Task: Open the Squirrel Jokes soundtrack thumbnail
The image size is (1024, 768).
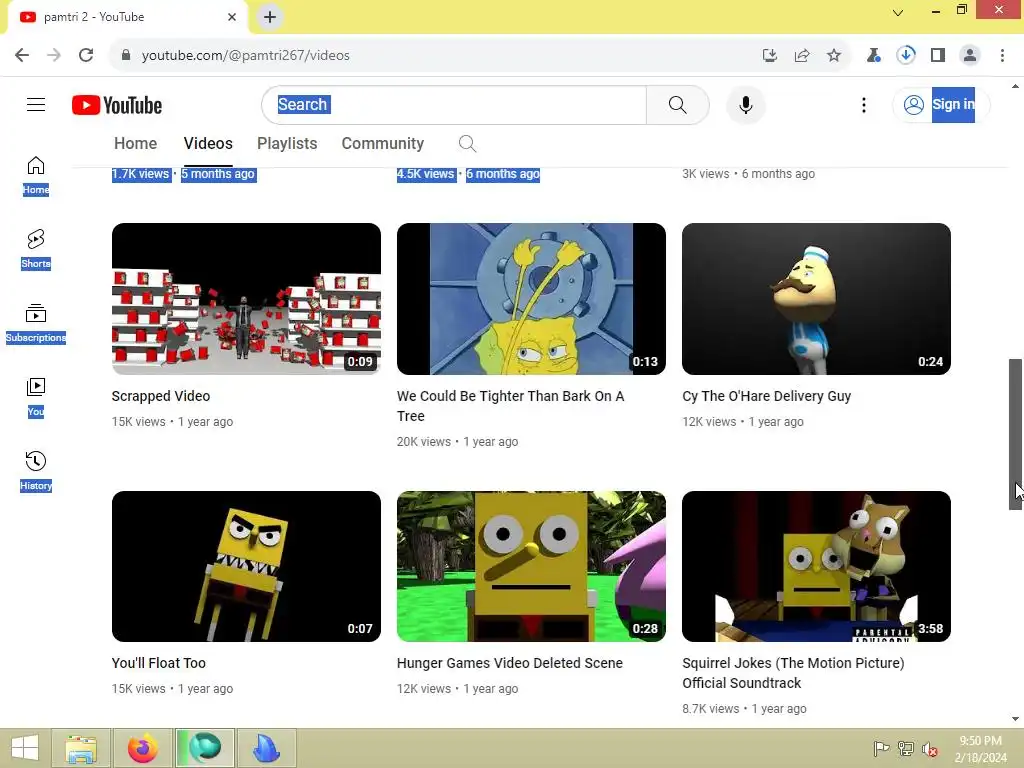Action: 816,566
